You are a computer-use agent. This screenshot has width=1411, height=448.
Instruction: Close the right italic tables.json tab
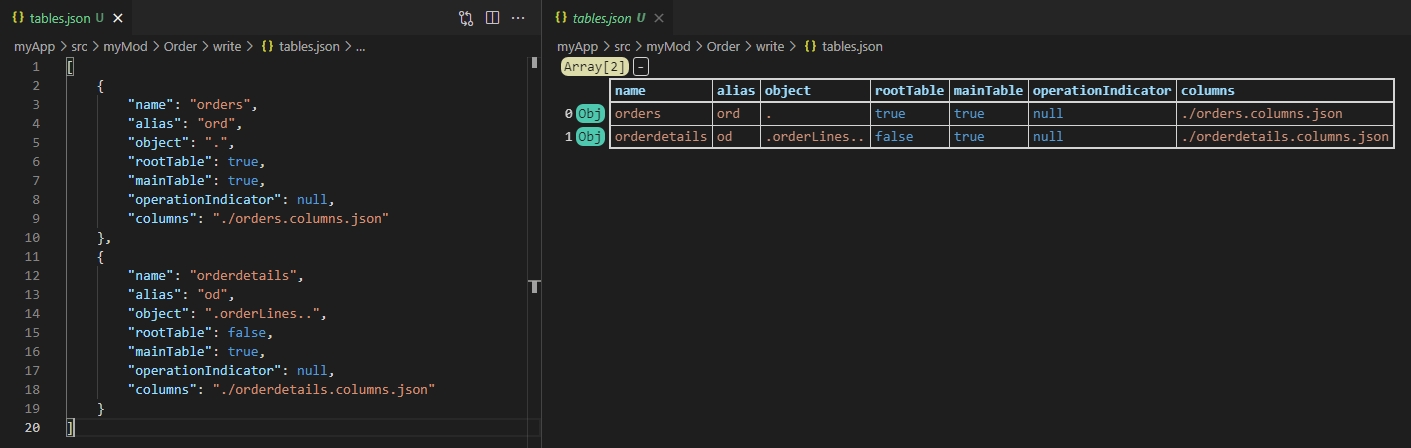[661, 18]
